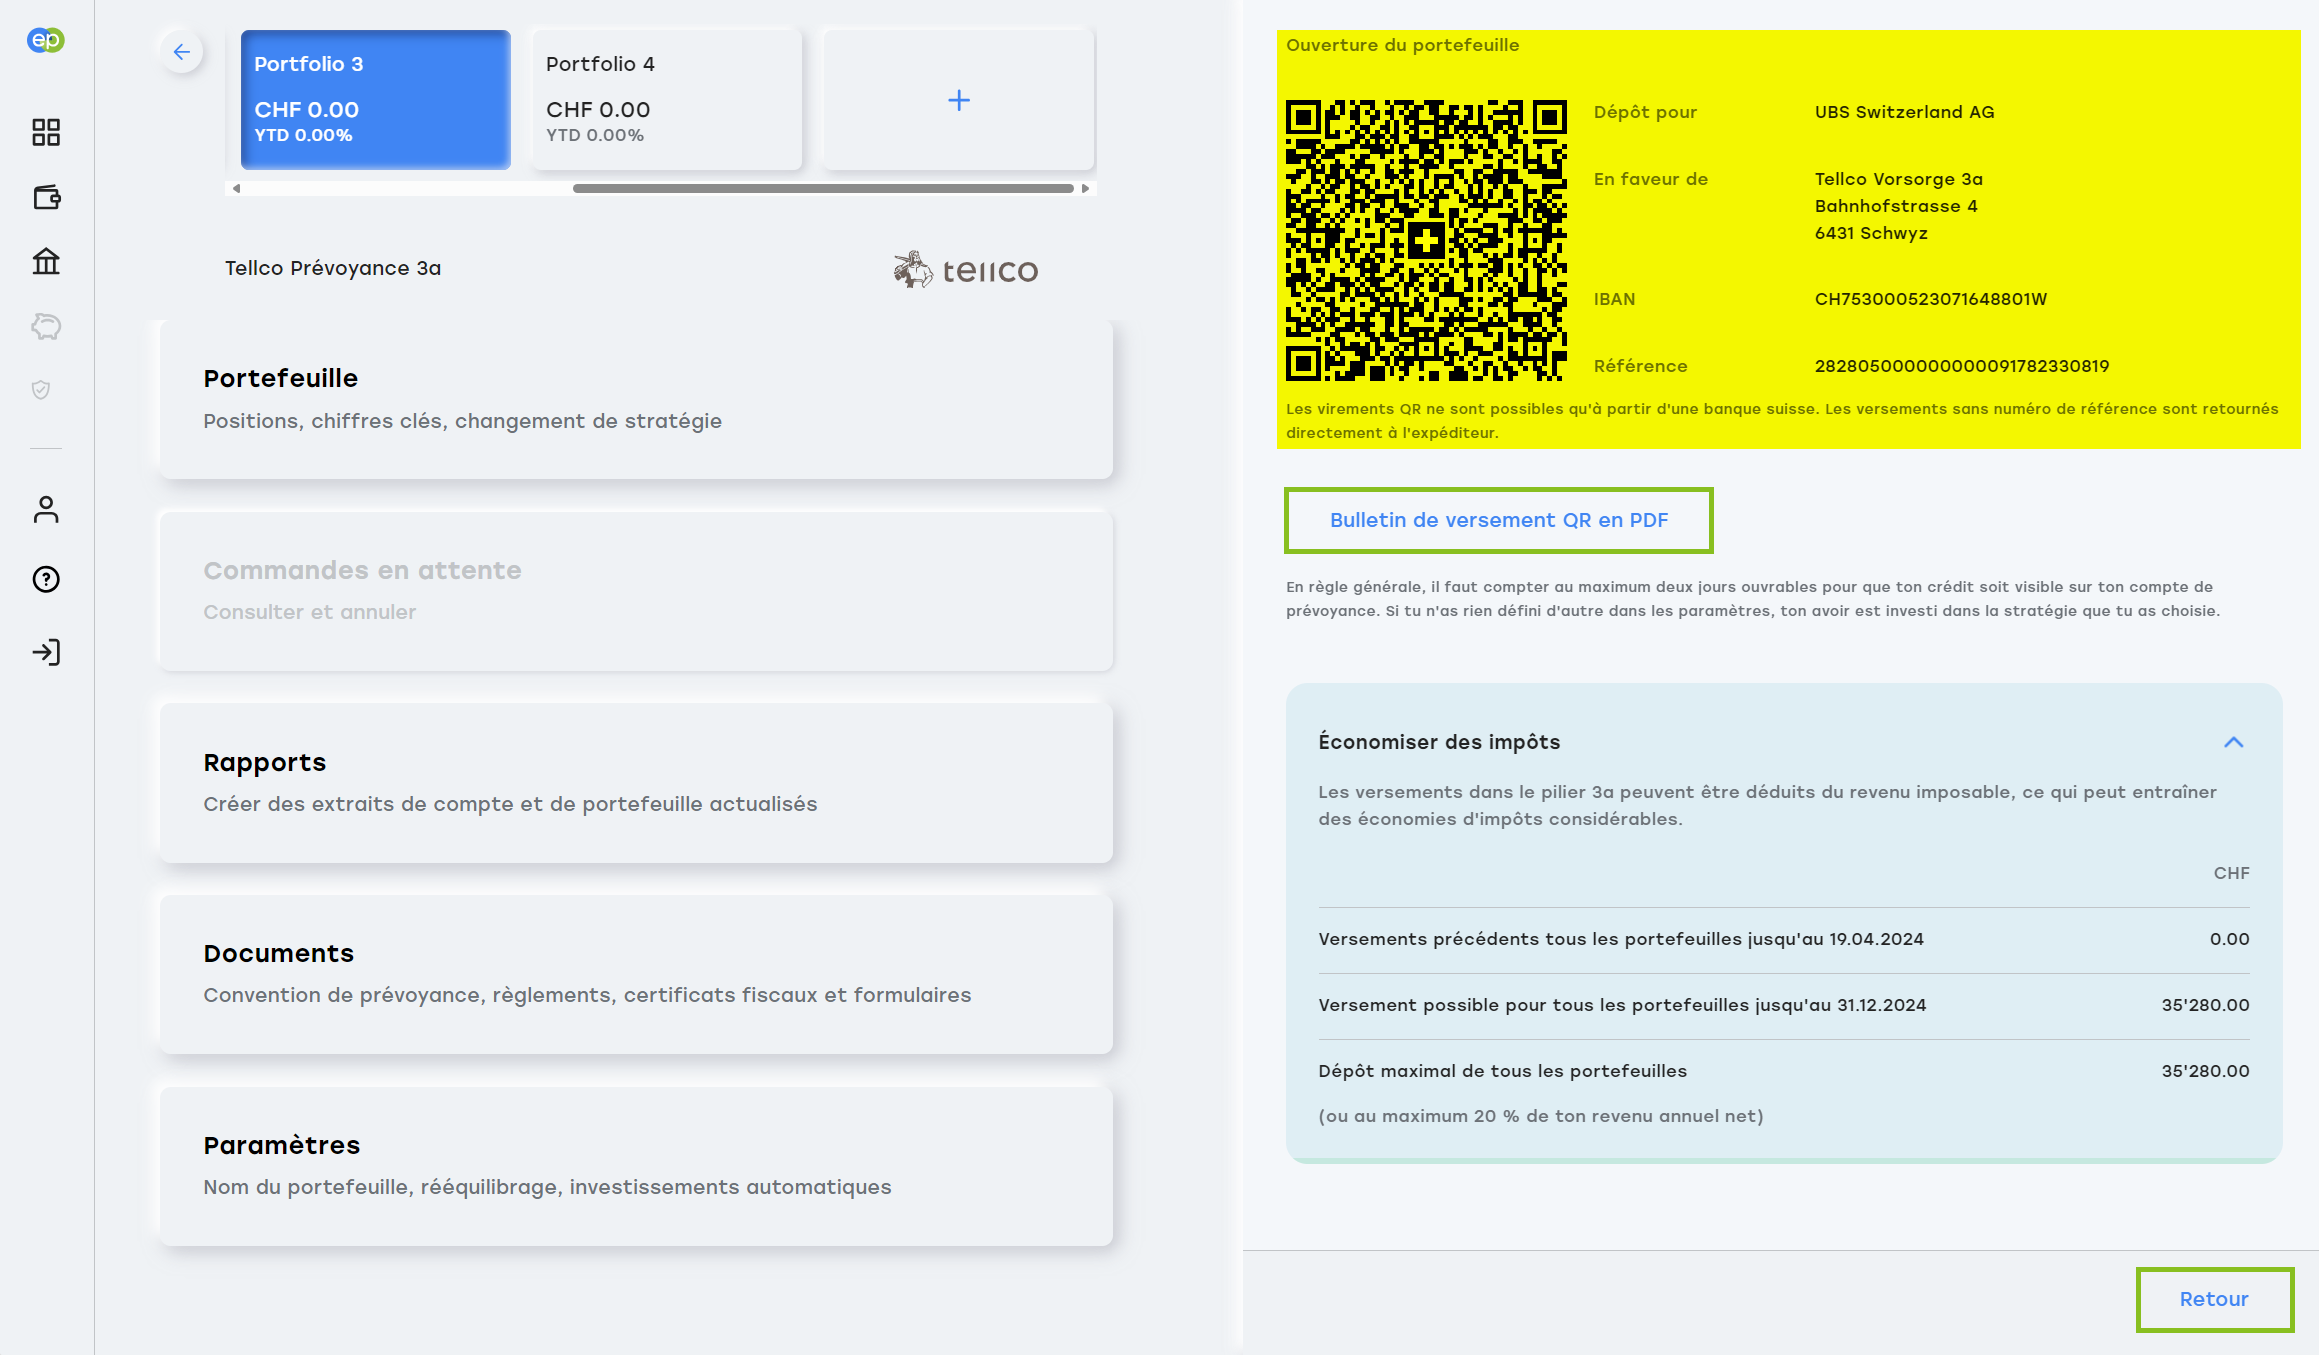
Task: Click the UBS Switzerland AG text
Action: point(1904,112)
